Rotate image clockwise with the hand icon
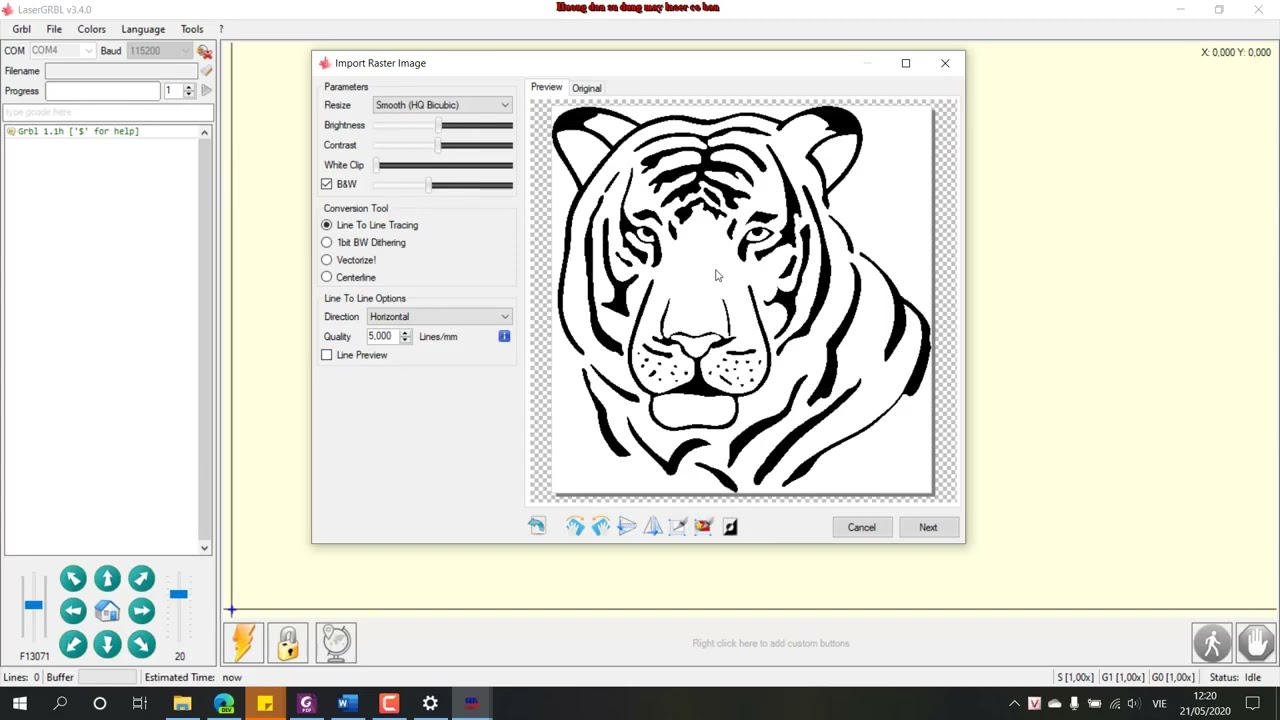Image resolution: width=1280 pixels, height=720 pixels. tap(575, 526)
